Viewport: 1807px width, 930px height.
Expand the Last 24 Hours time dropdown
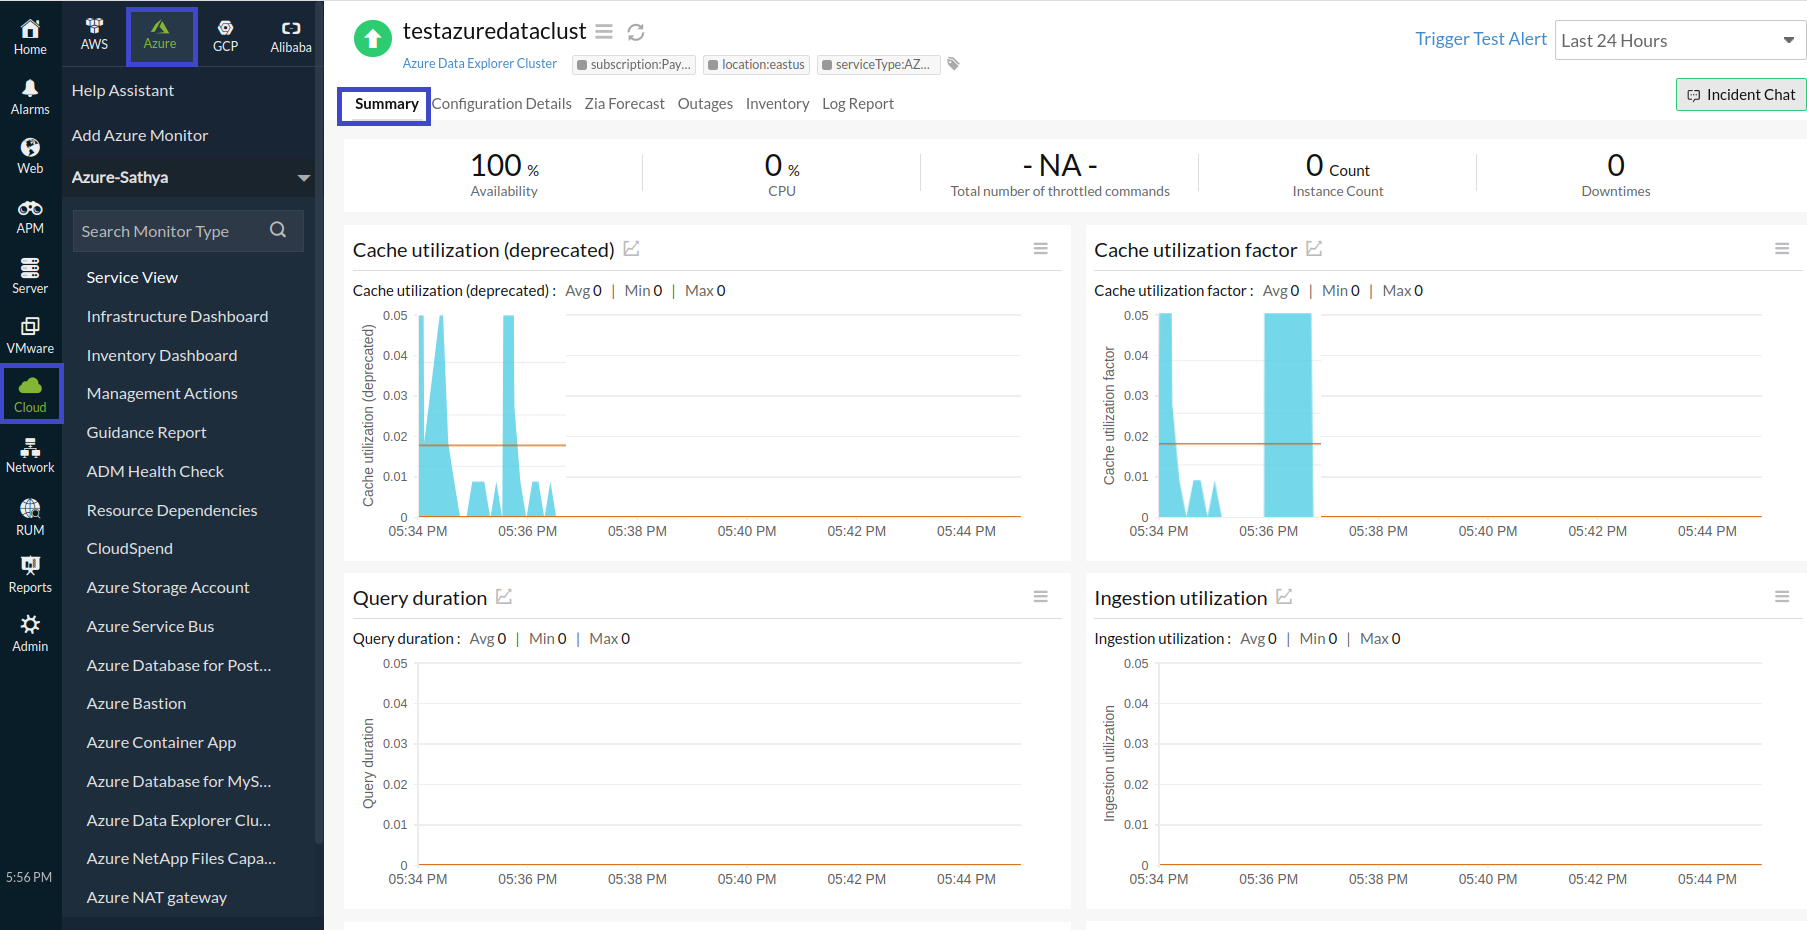pos(1679,41)
